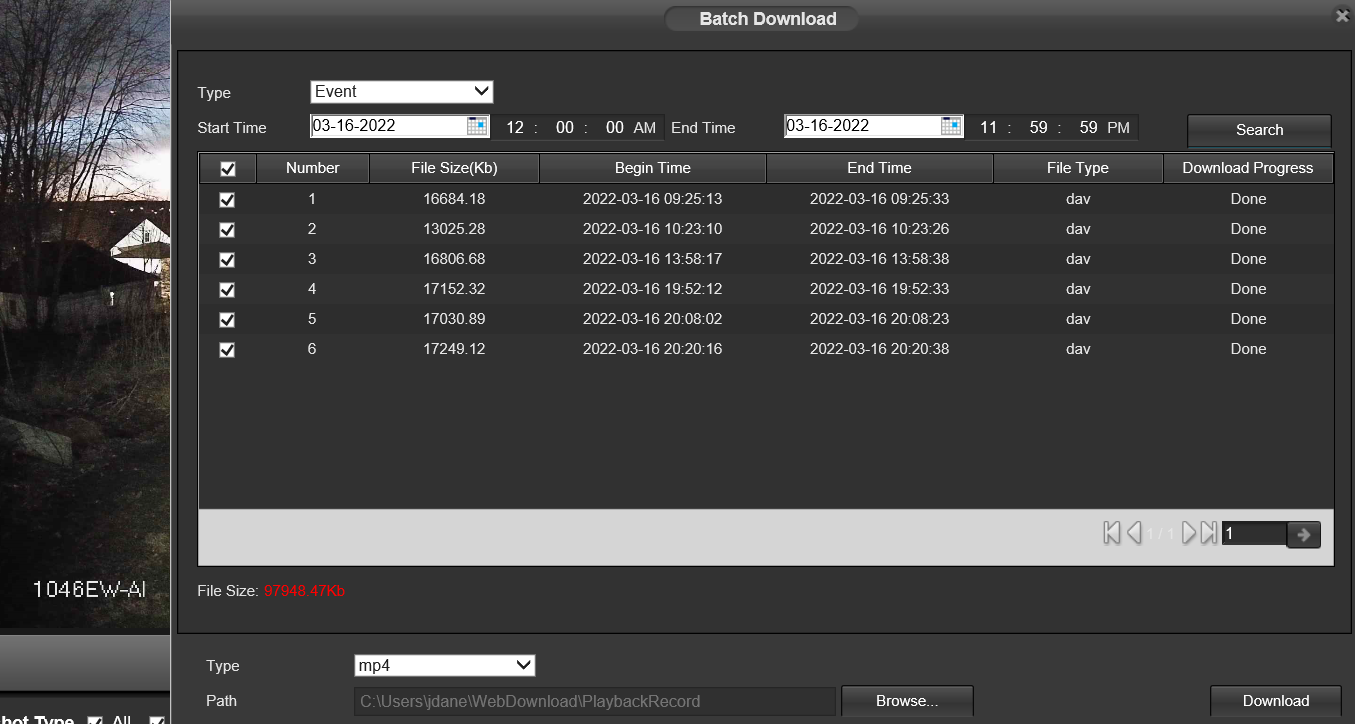
Task: Click the End Time hour field showing 11
Action: (x=989, y=128)
